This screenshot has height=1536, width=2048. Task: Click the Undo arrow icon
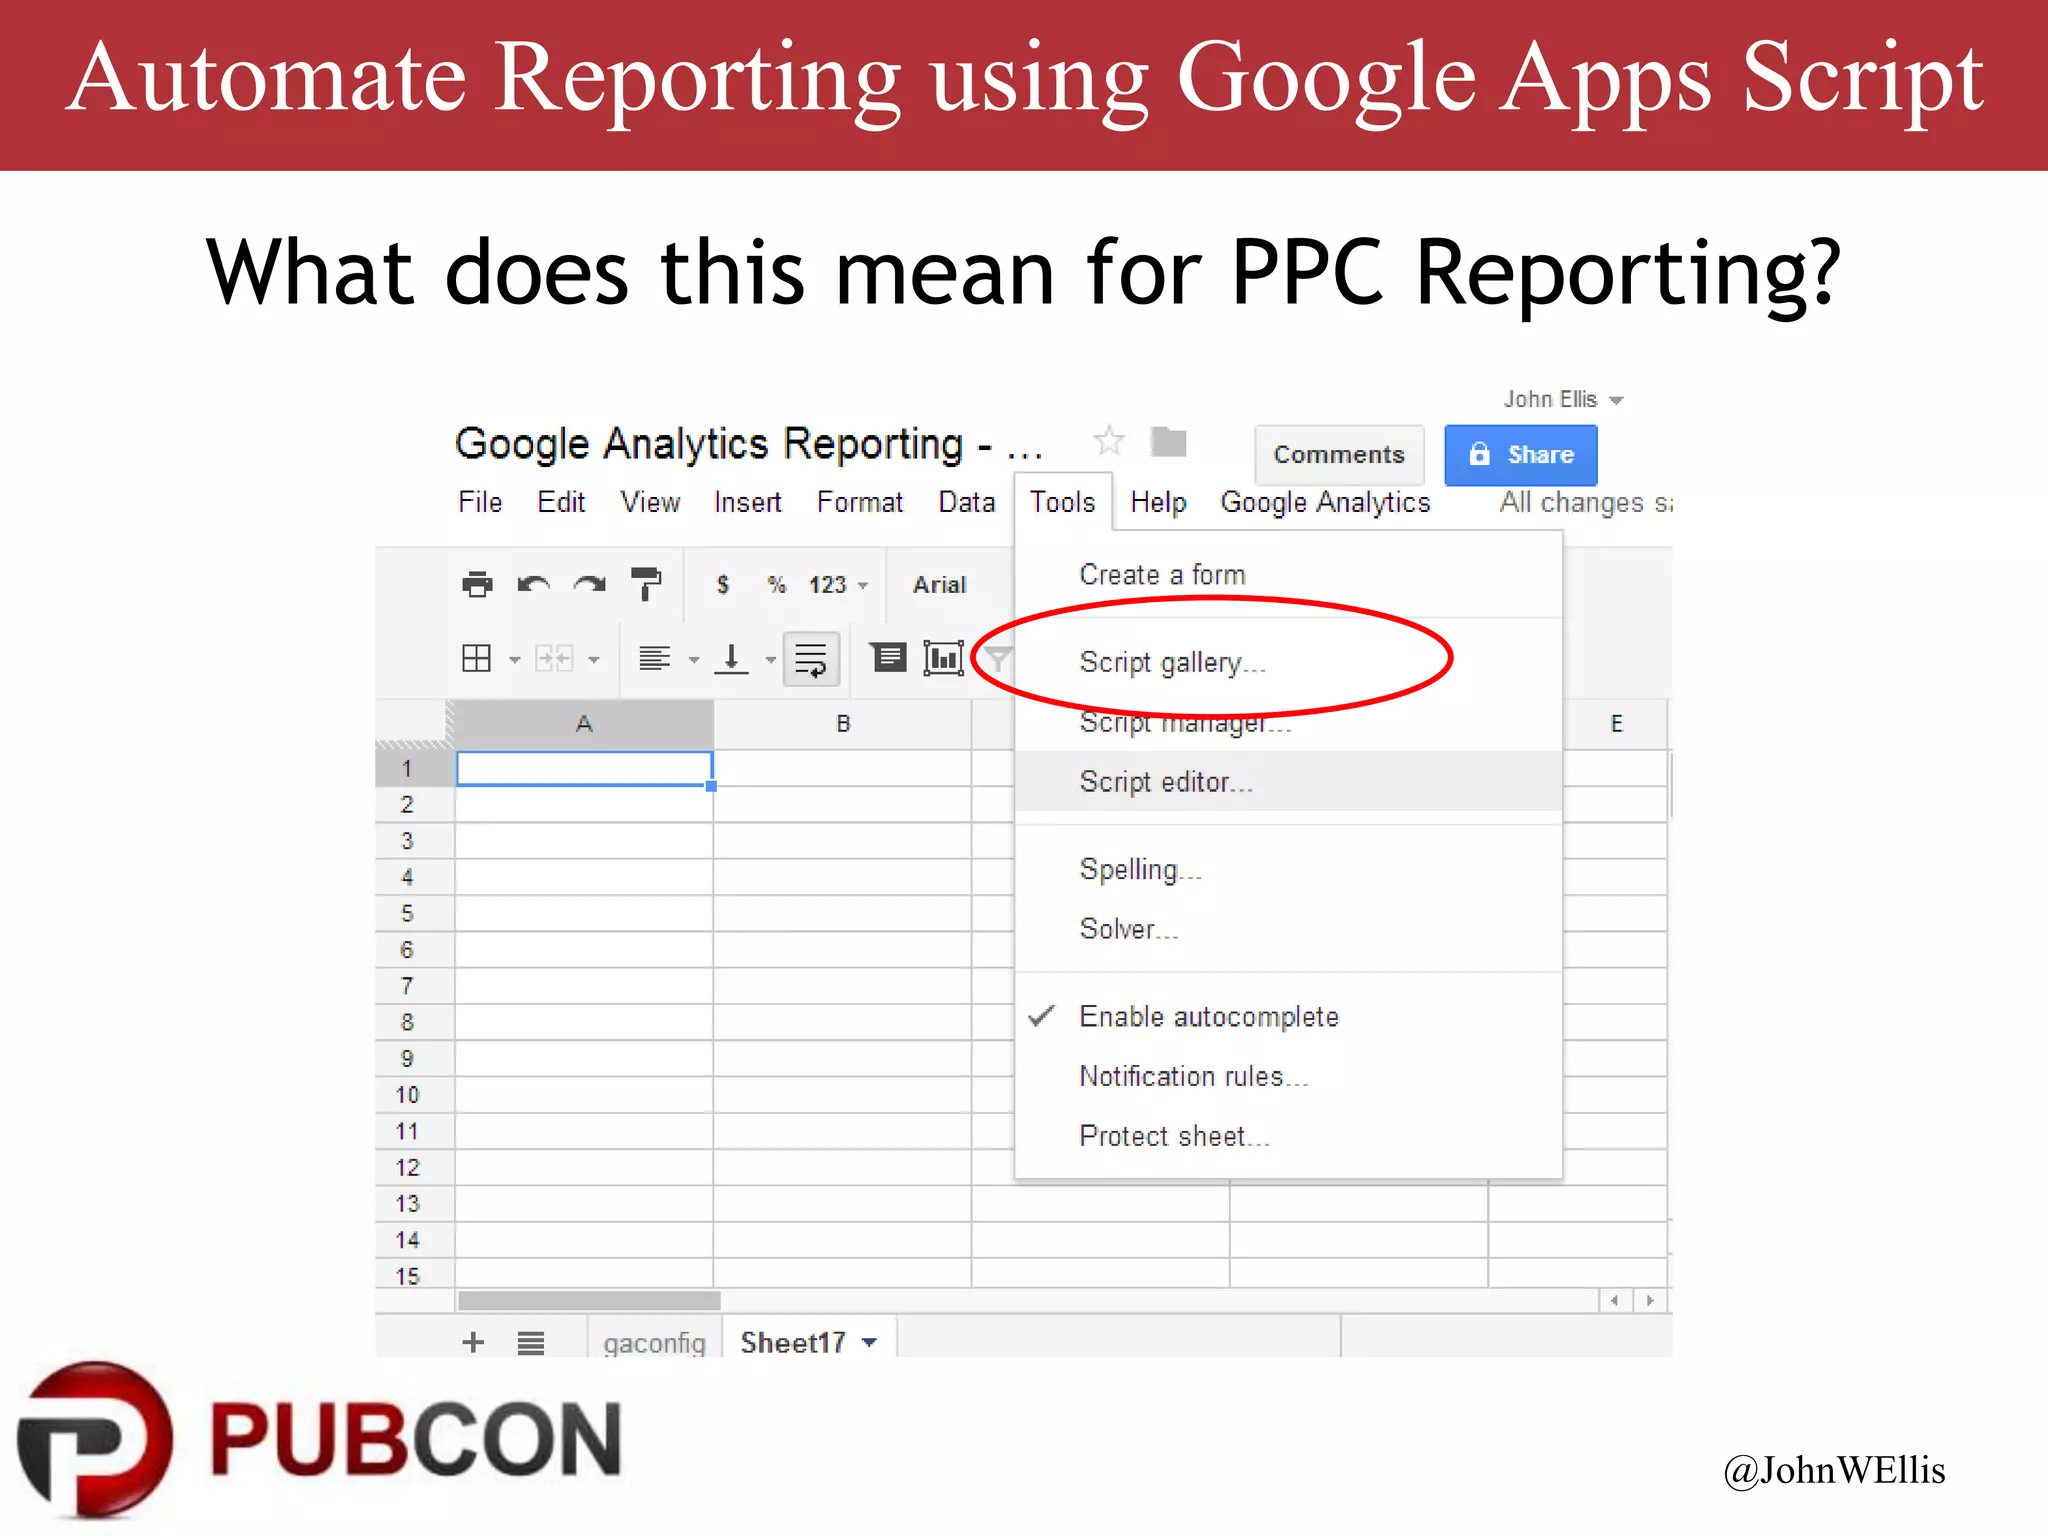533,584
